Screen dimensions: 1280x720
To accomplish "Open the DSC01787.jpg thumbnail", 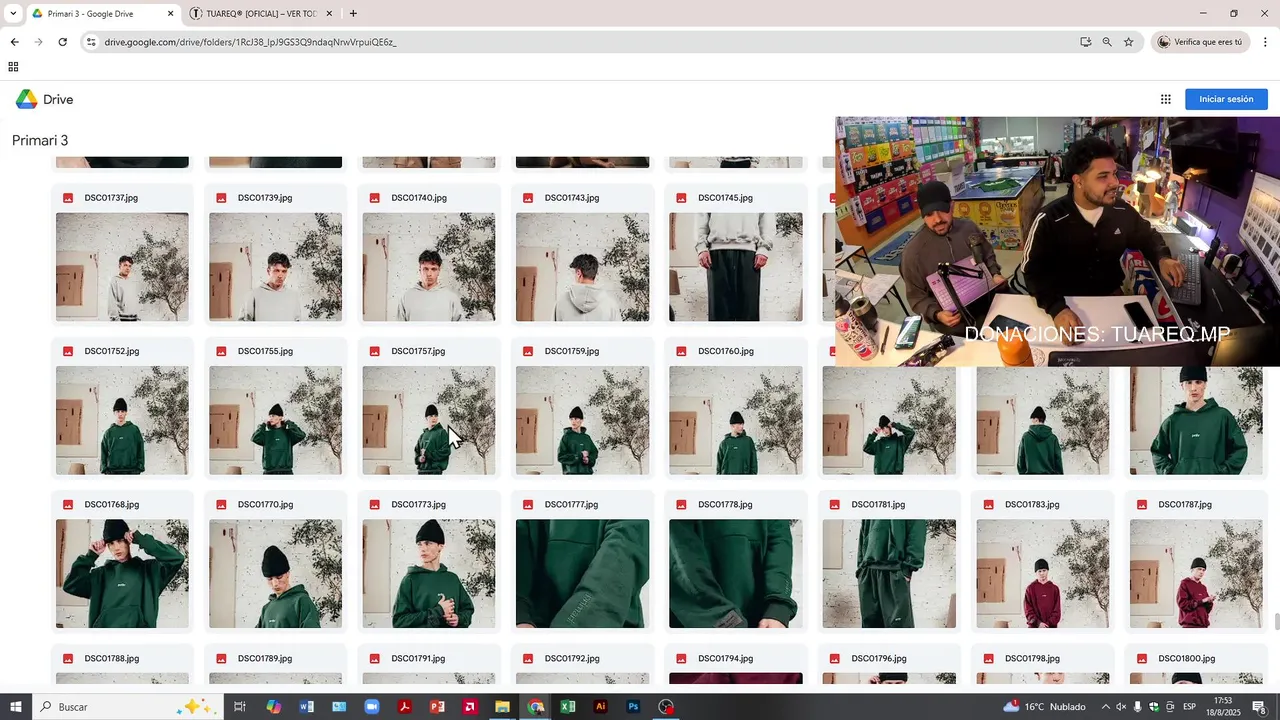I will coord(1196,574).
